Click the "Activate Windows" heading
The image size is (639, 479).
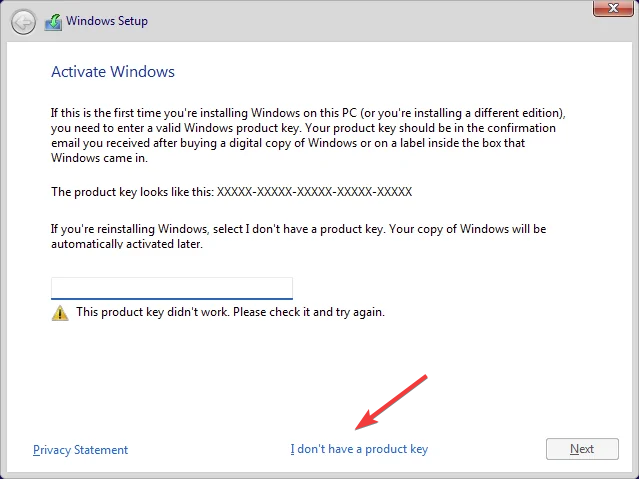113,72
